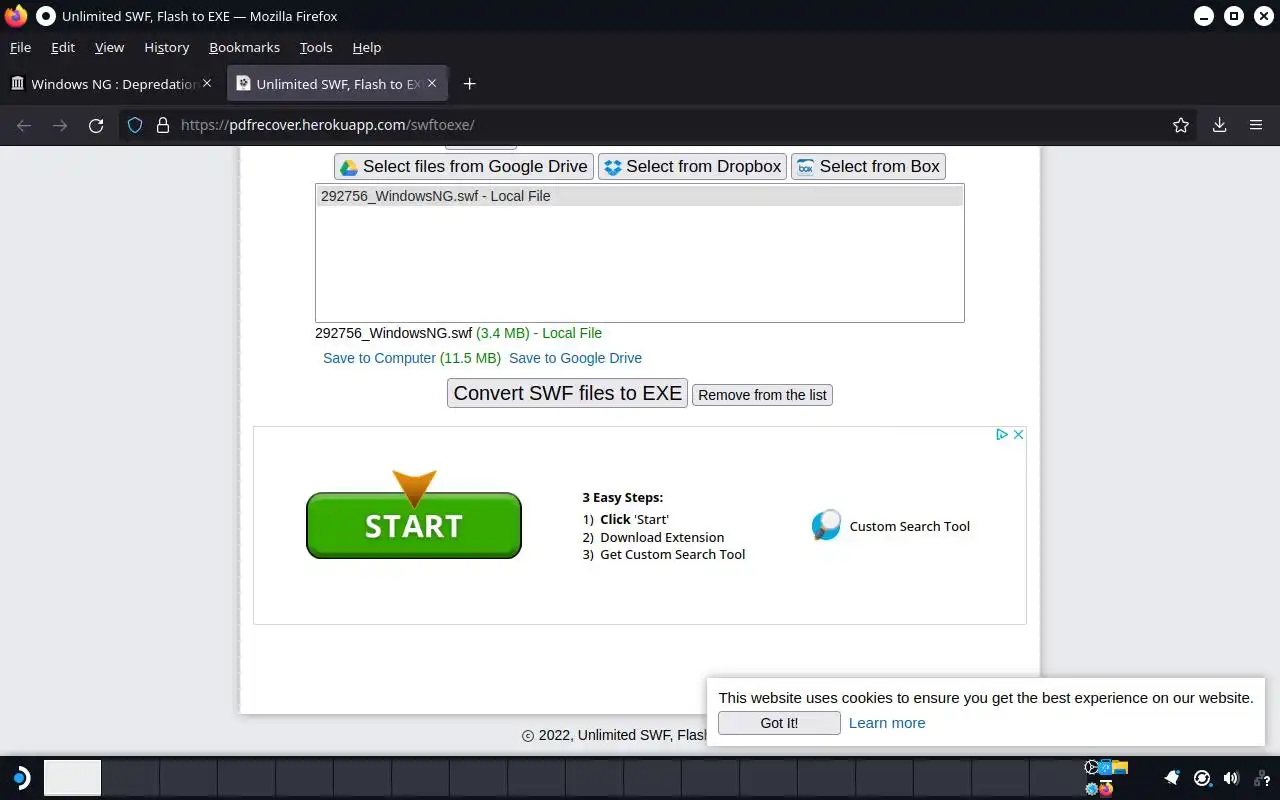Open the File menu

pos(20,47)
